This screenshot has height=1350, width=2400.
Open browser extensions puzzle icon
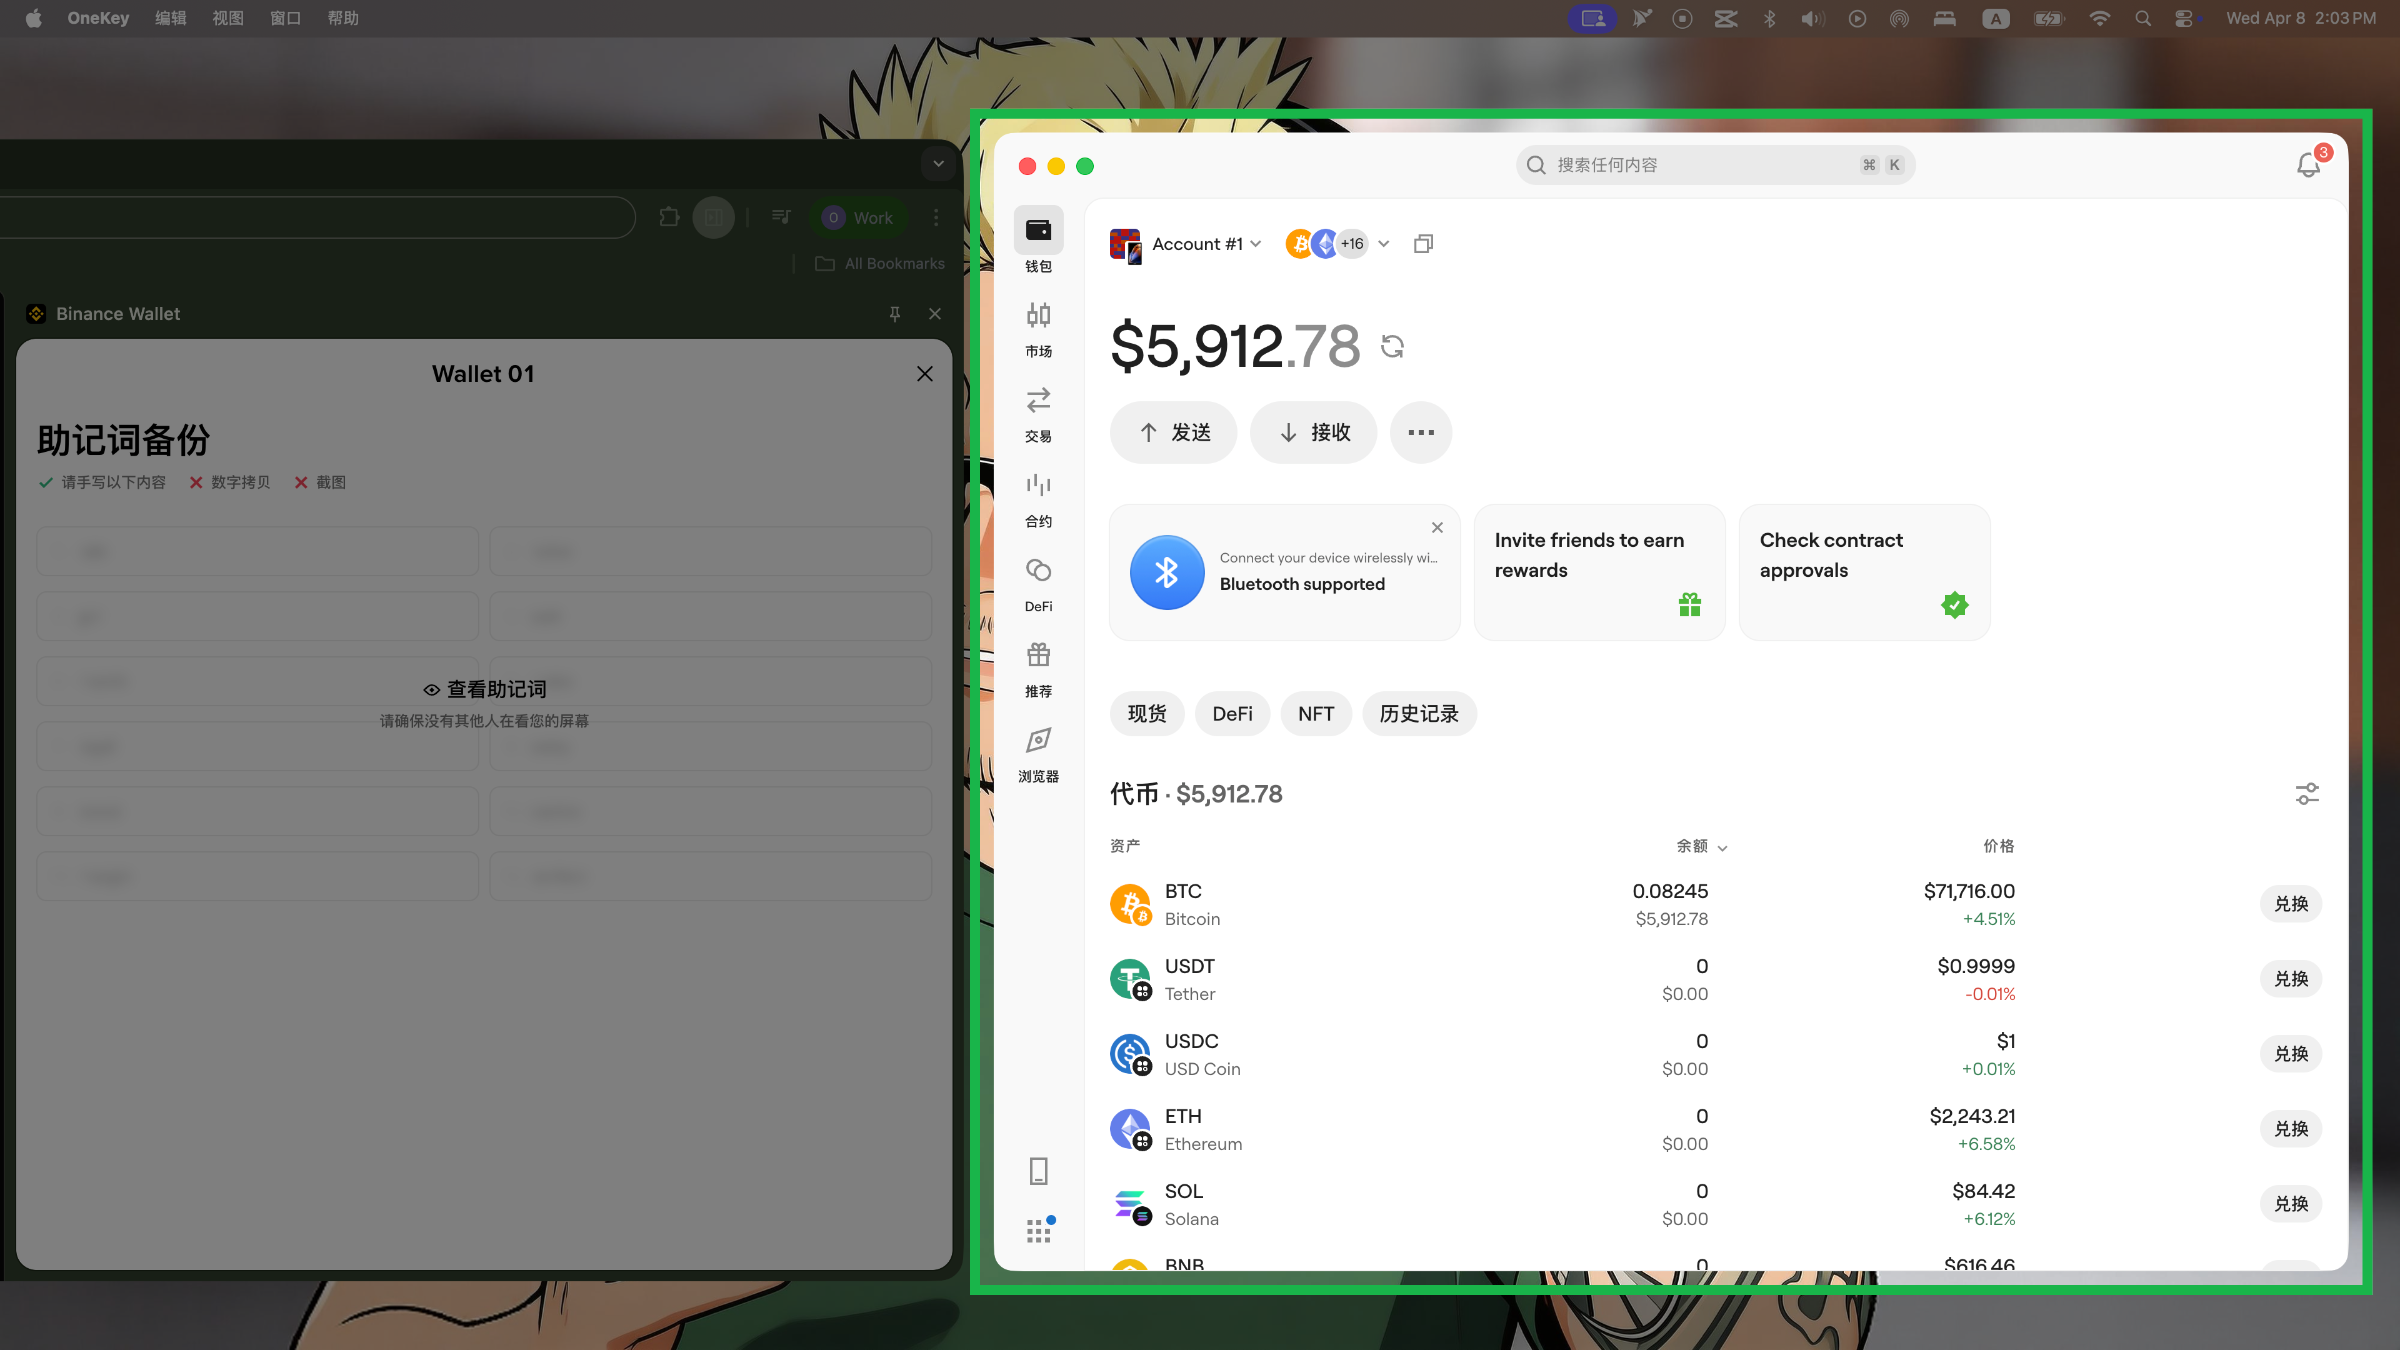(669, 217)
